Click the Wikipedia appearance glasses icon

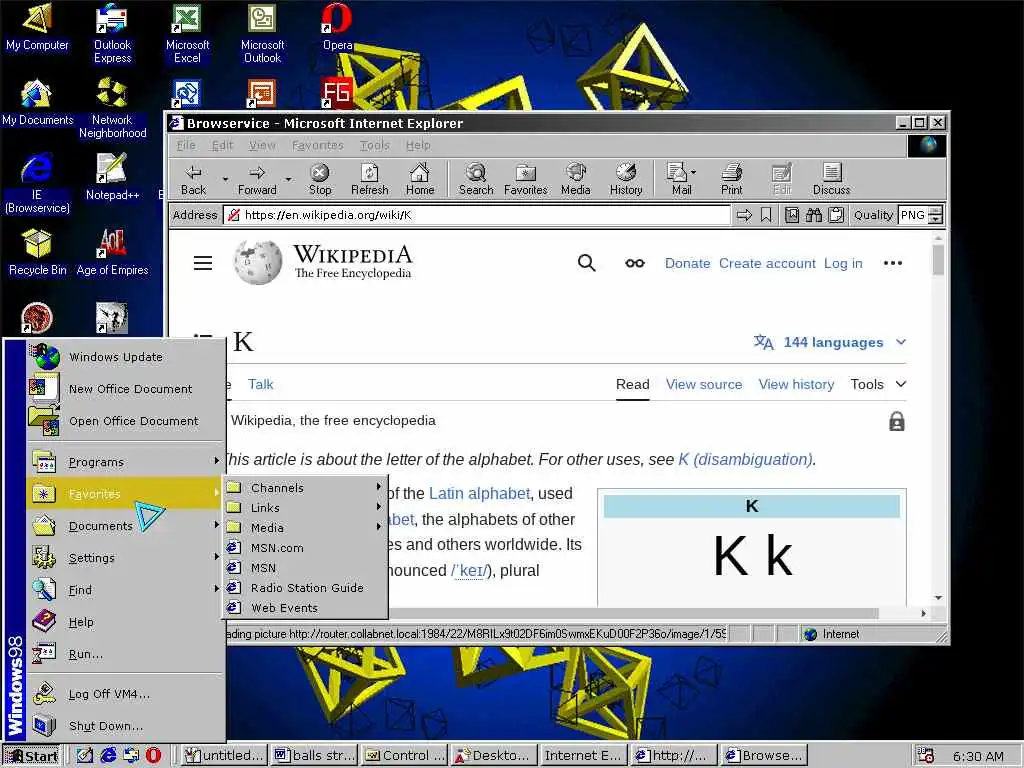[635, 263]
